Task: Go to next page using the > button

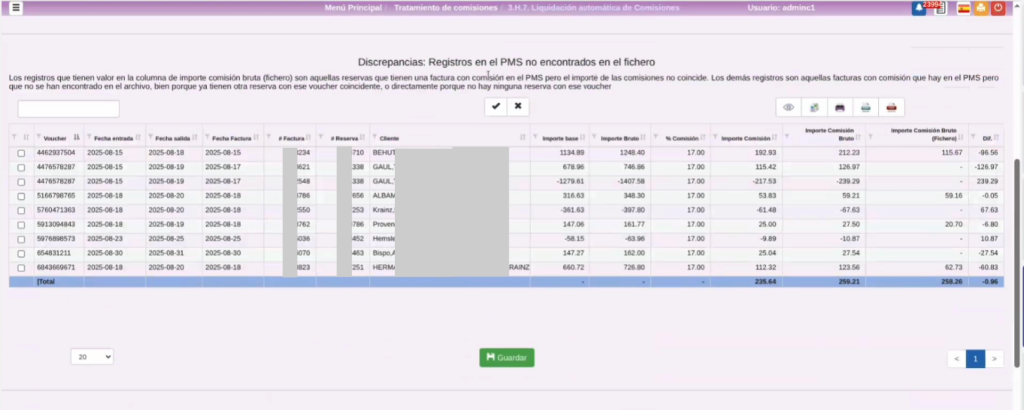Action: click(994, 358)
